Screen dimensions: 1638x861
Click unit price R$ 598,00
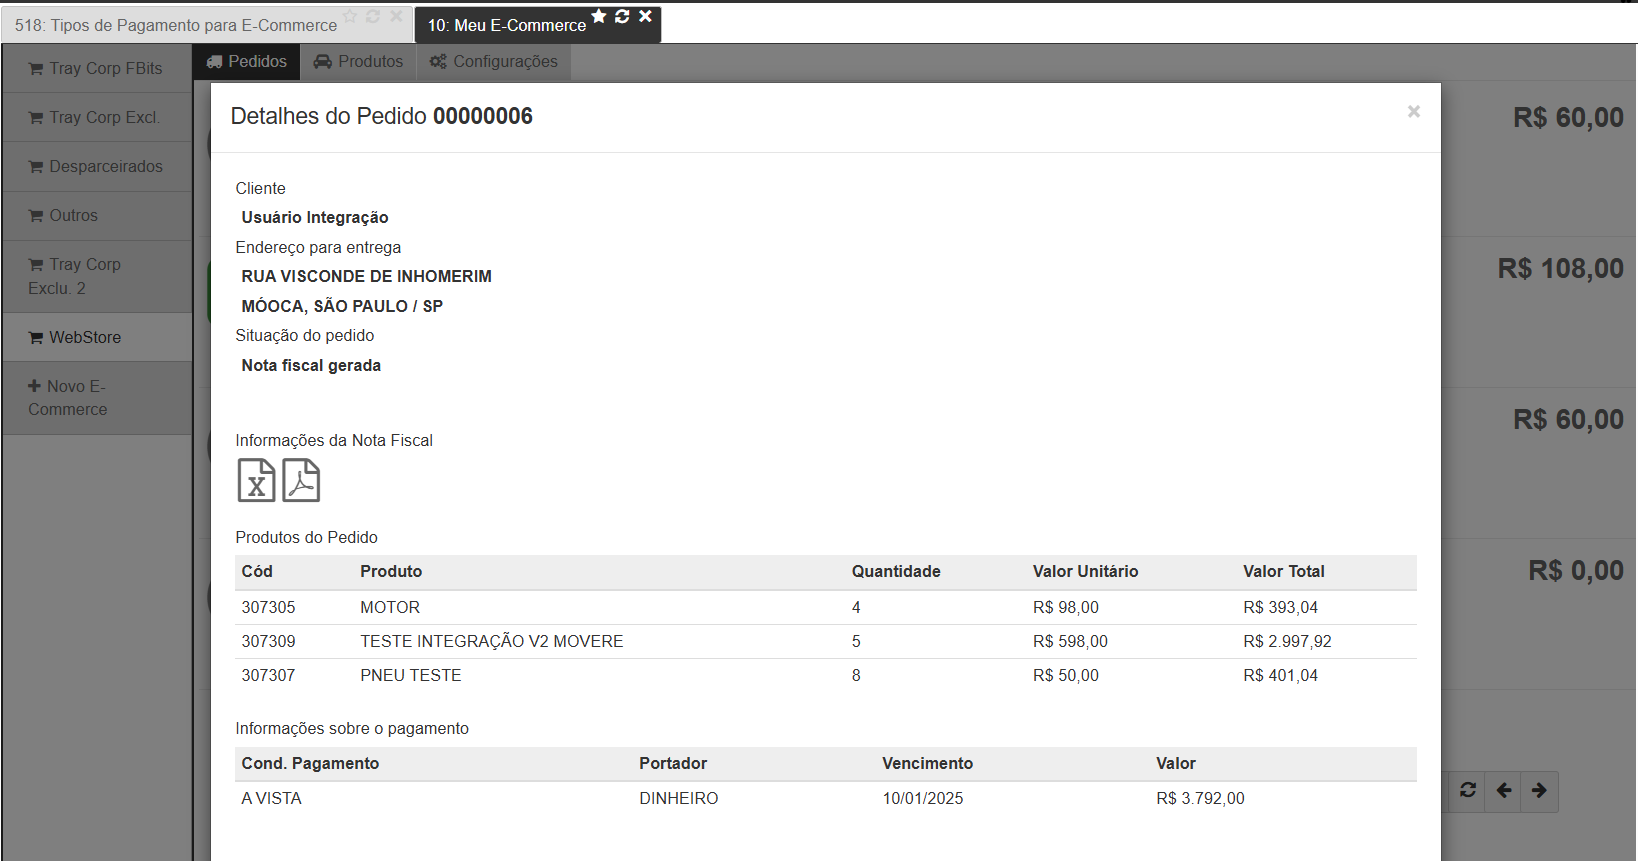tap(1070, 641)
